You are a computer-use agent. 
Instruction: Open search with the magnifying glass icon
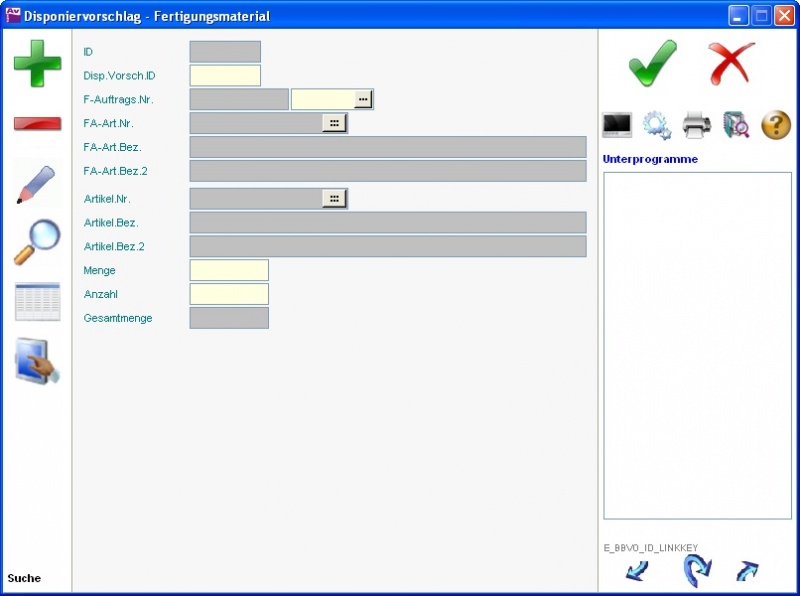[x=37, y=242]
